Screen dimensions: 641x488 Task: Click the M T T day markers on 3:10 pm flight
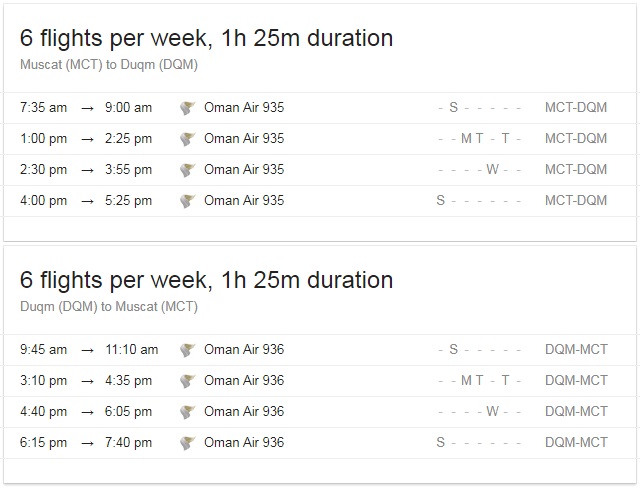(485, 381)
